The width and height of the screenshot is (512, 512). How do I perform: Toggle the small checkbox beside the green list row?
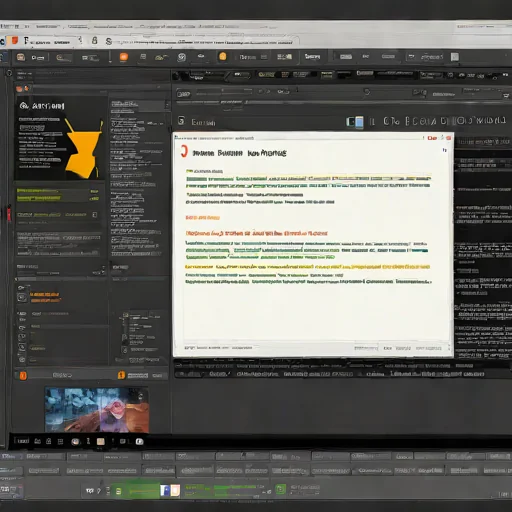[x=95, y=215]
